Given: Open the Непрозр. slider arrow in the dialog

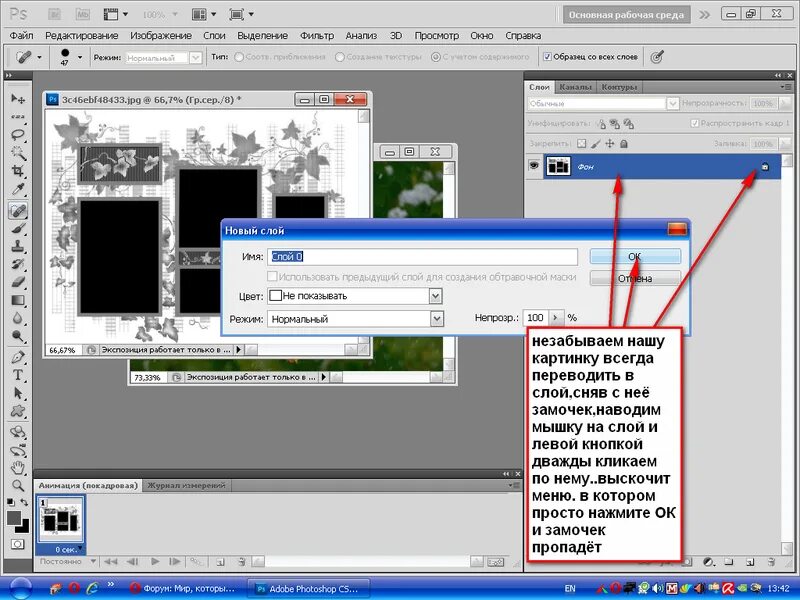Looking at the screenshot, I should click(x=555, y=317).
